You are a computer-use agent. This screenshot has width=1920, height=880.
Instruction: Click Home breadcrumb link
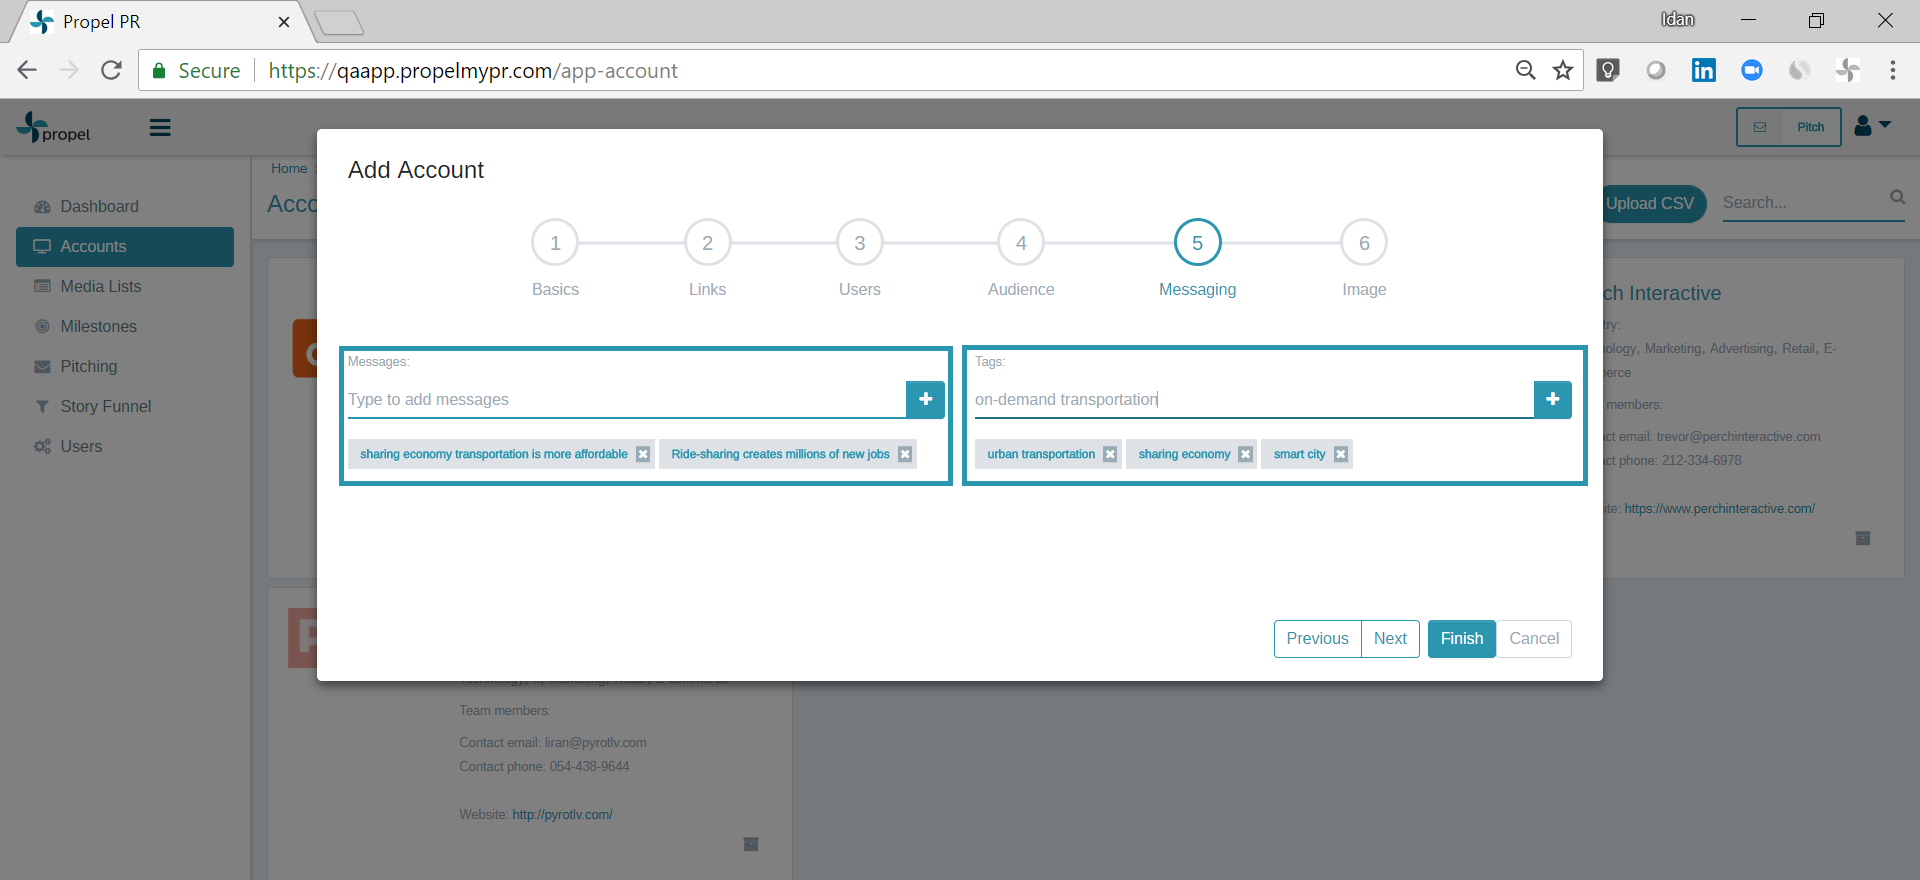pyautogui.click(x=289, y=168)
